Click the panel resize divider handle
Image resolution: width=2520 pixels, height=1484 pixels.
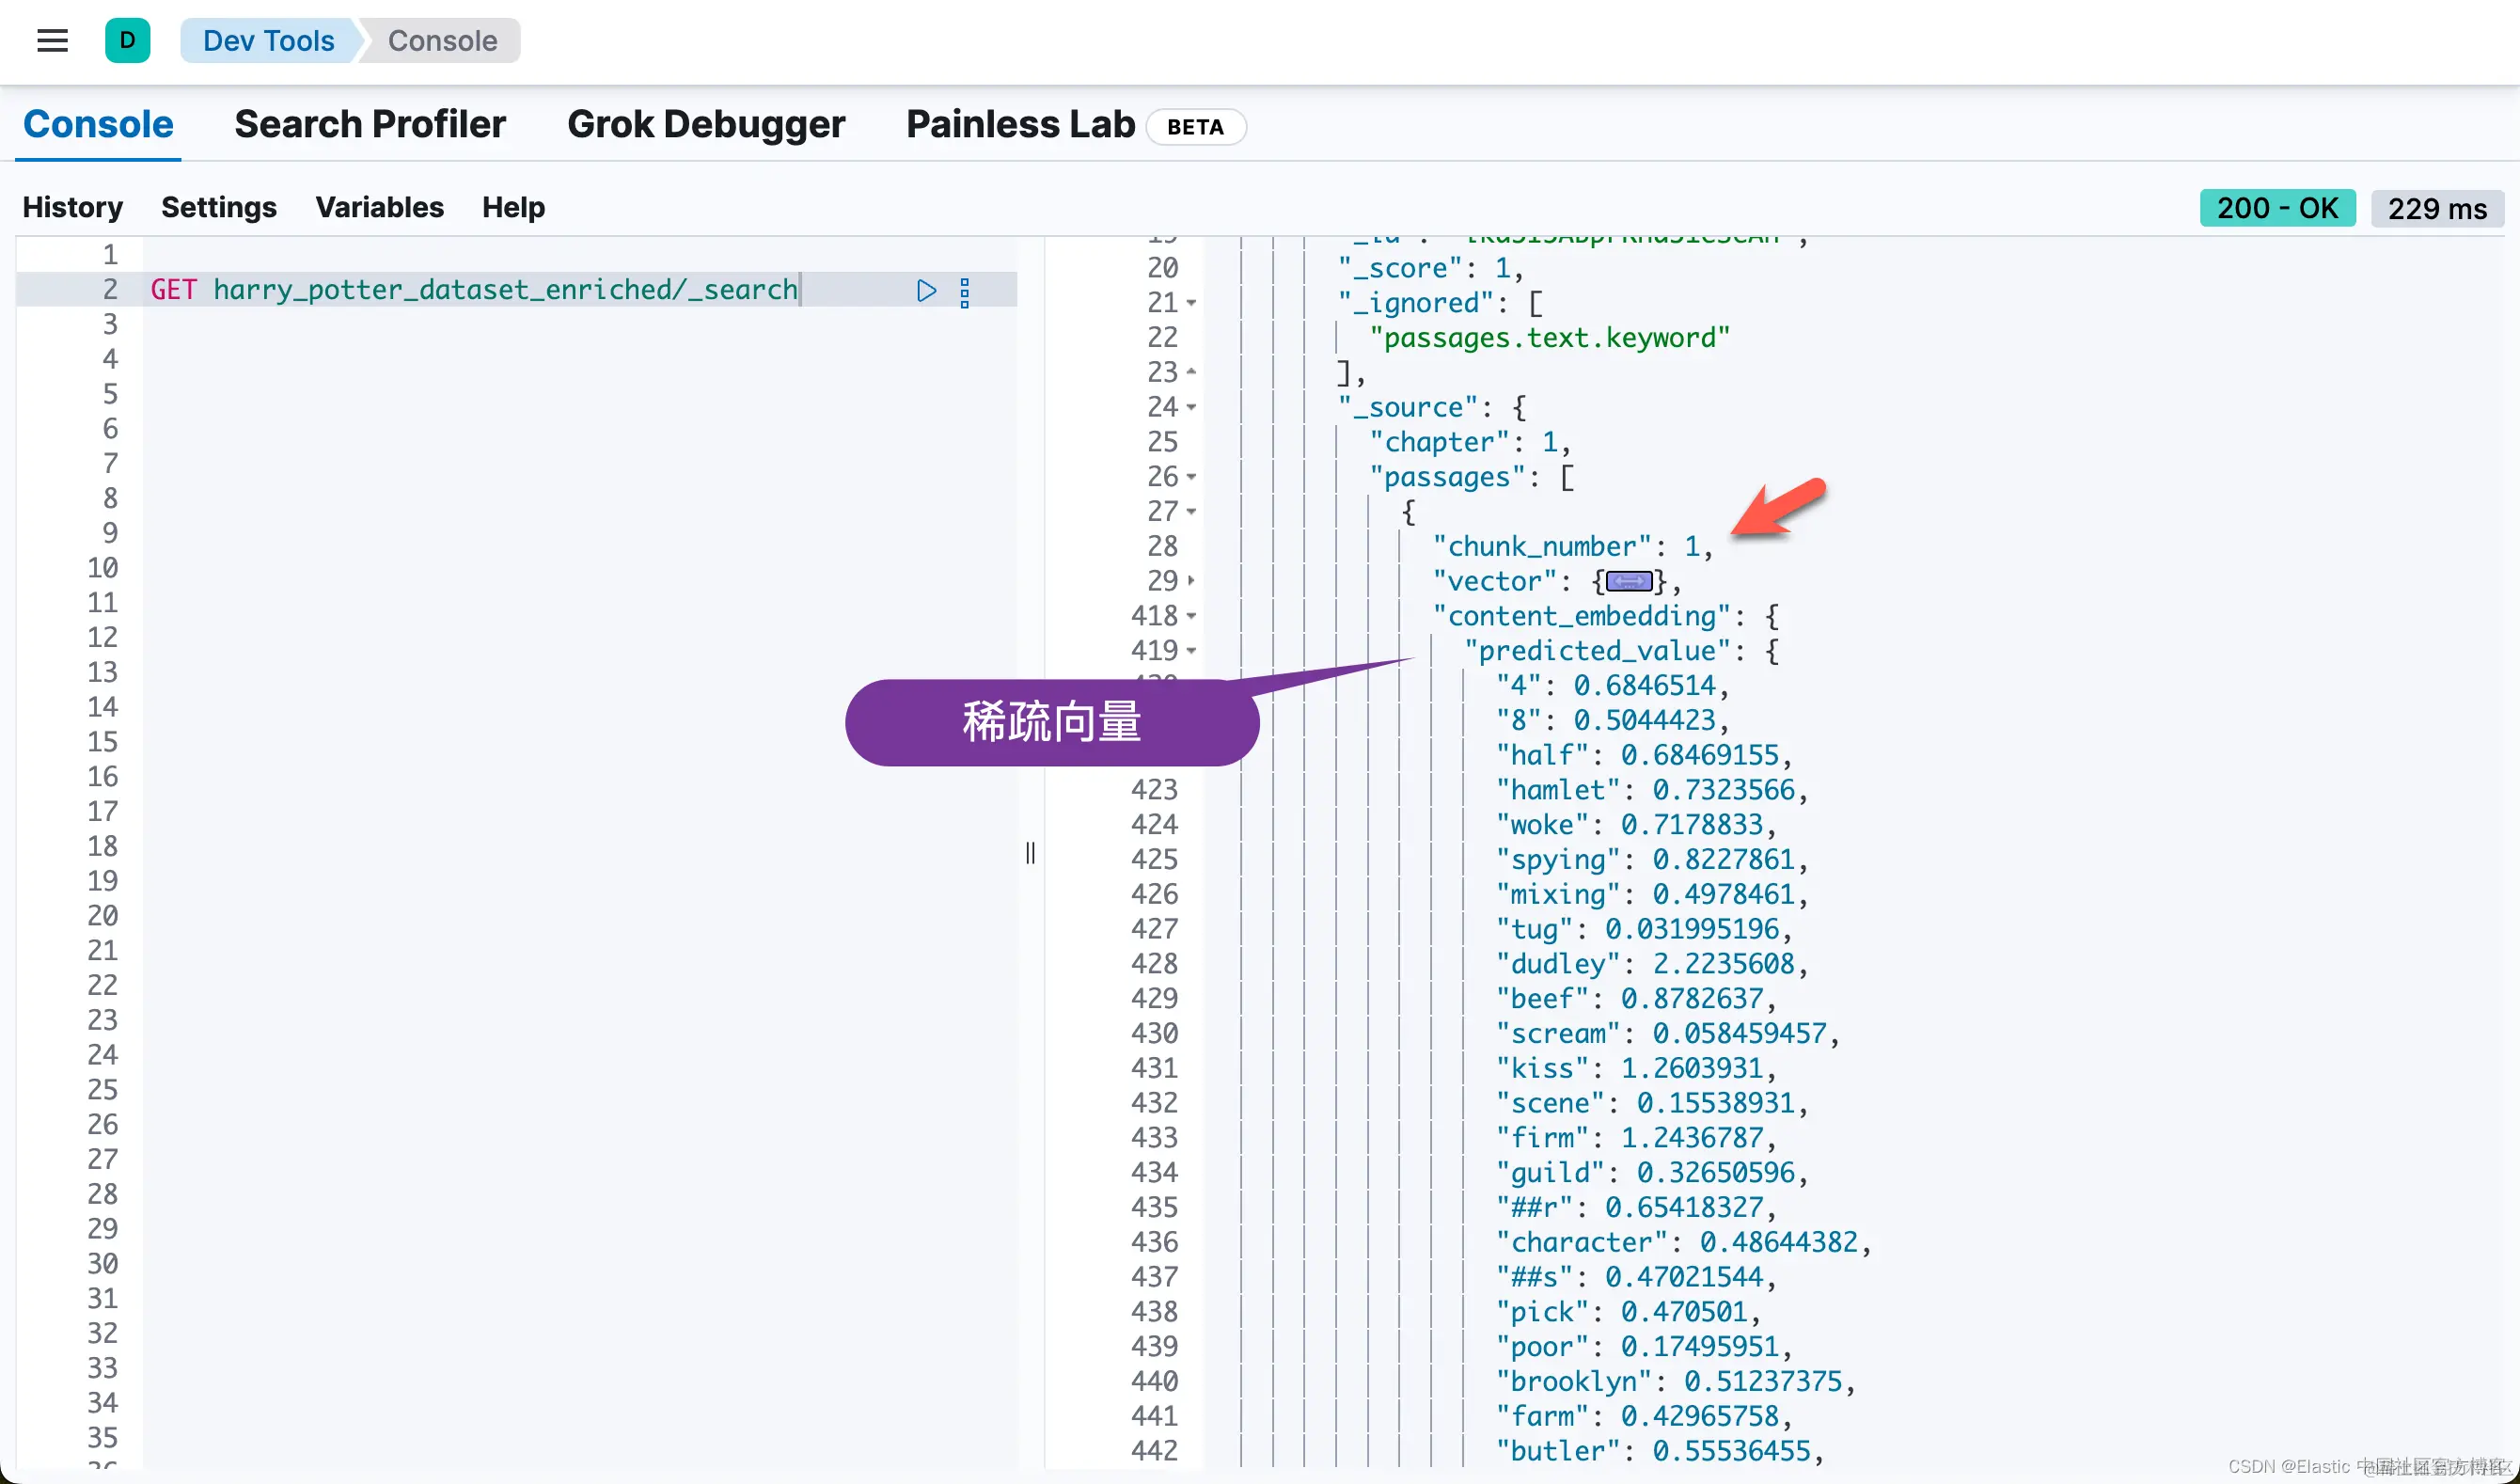click(x=1030, y=852)
